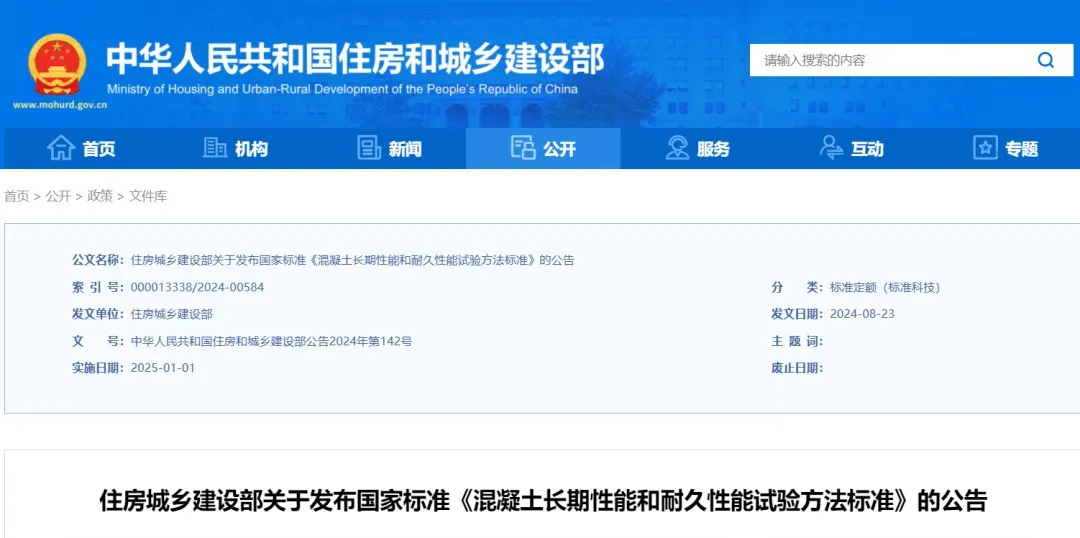This screenshot has height=538, width=1080.
Task: Open the 专题 navigation tab
Action: tap(1005, 148)
